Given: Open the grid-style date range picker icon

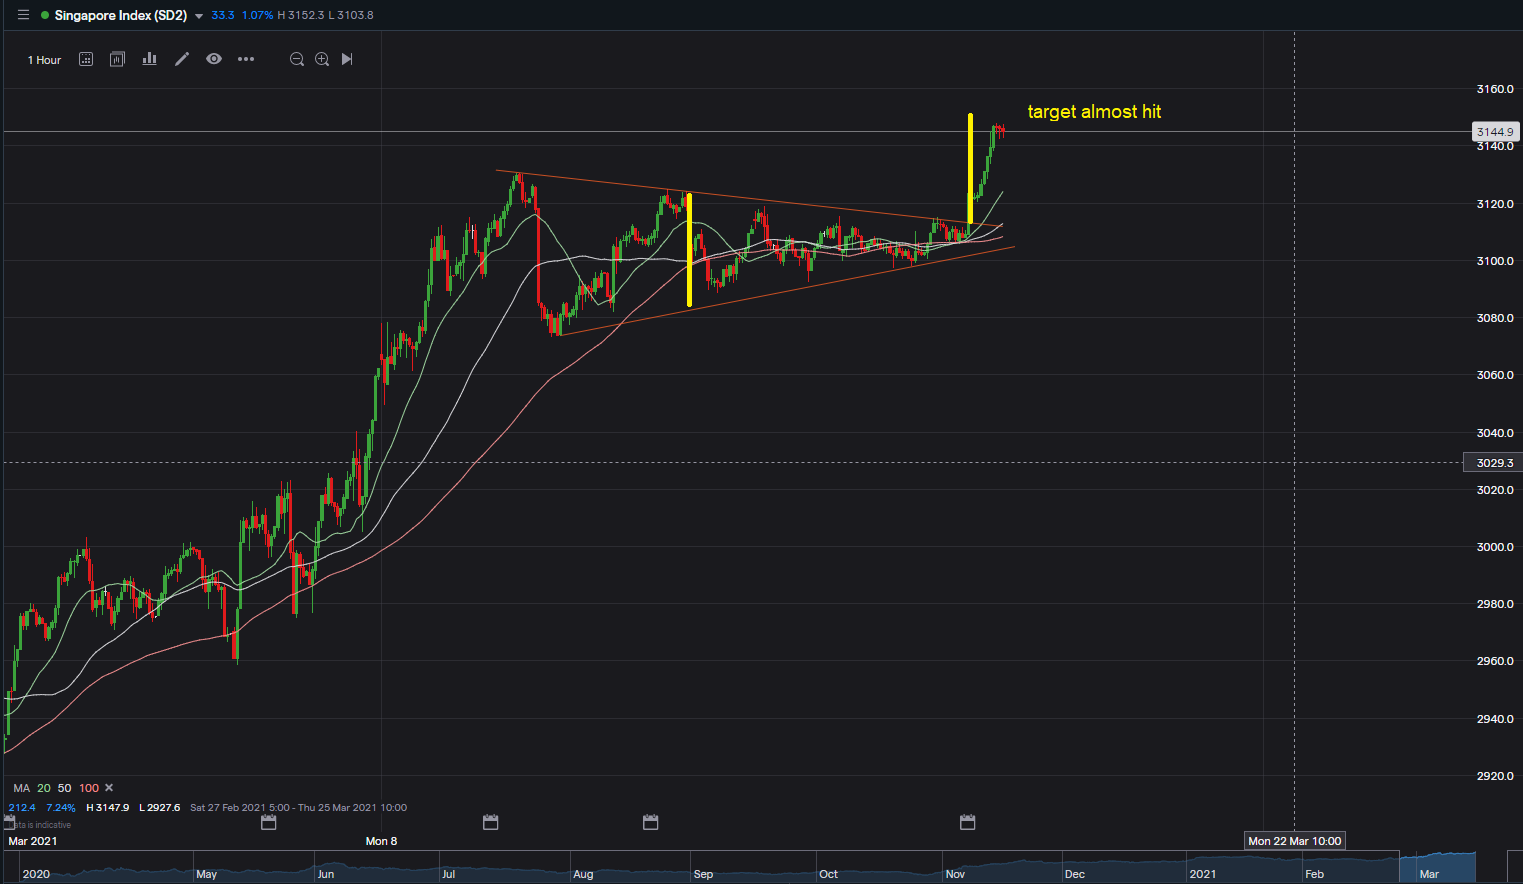Looking at the screenshot, I should (x=86, y=59).
